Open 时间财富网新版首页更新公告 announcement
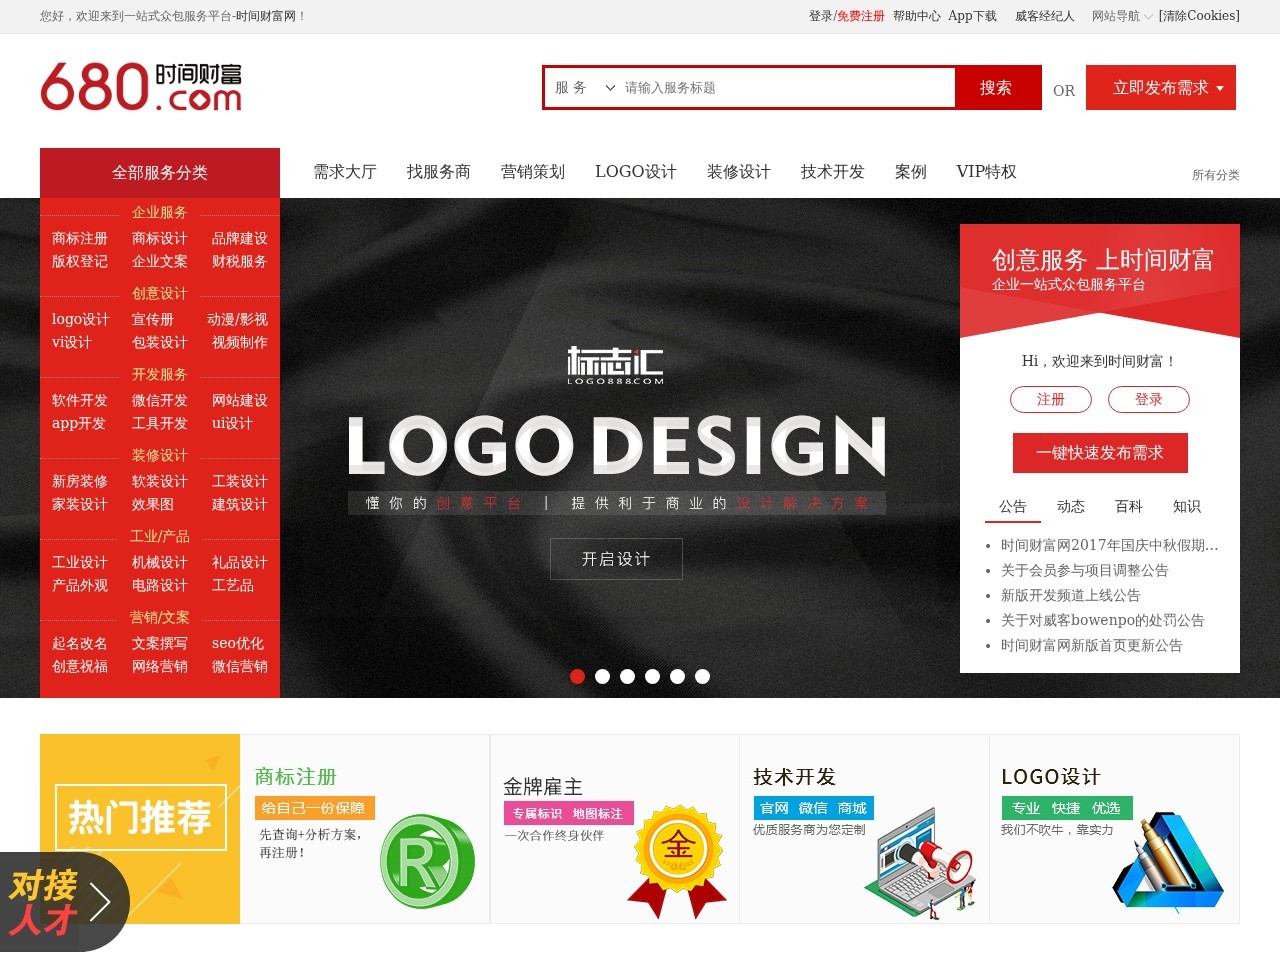 click(1091, 646)
